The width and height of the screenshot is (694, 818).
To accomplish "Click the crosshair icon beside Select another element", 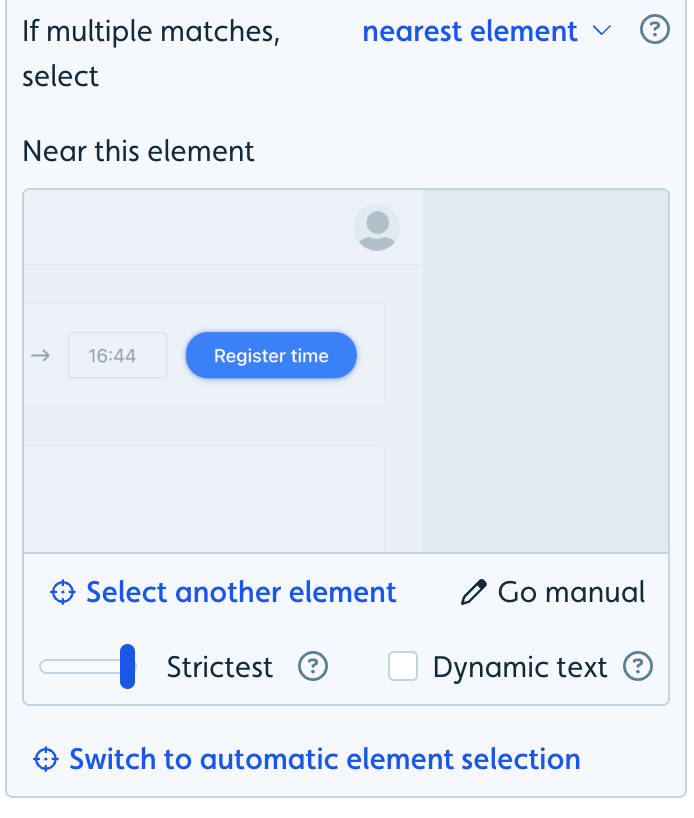I will click(63, 592).
